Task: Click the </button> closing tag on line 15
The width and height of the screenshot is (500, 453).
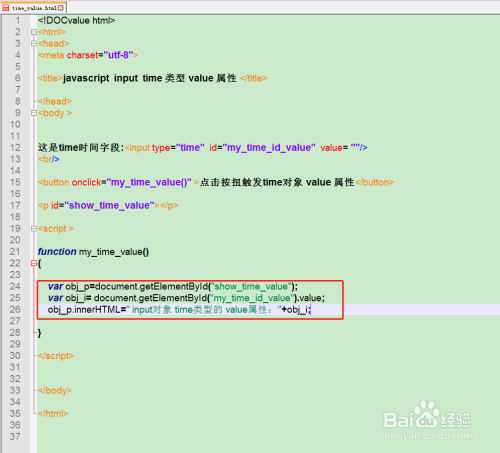Action: click(x=375, y=183)
